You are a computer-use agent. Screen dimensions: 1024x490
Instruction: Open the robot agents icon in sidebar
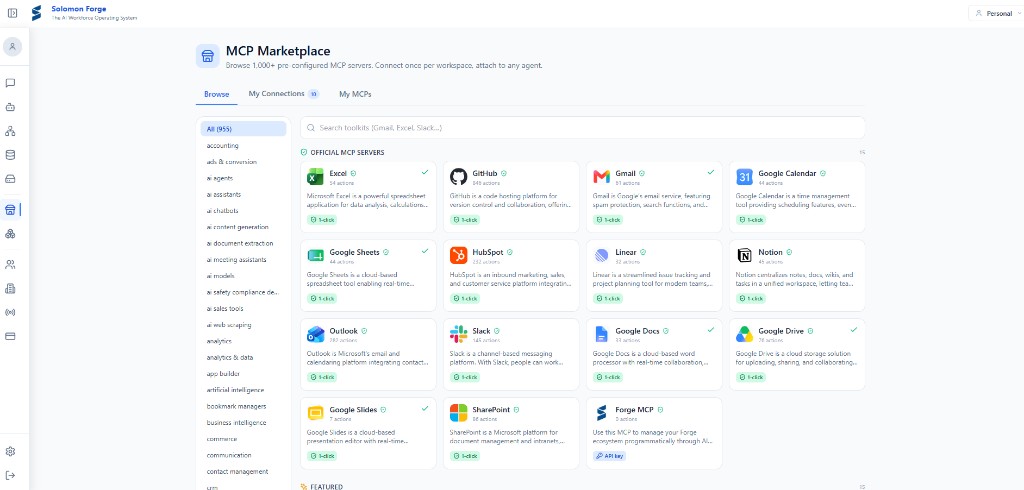pyautogui.click(x=10, y=107)
